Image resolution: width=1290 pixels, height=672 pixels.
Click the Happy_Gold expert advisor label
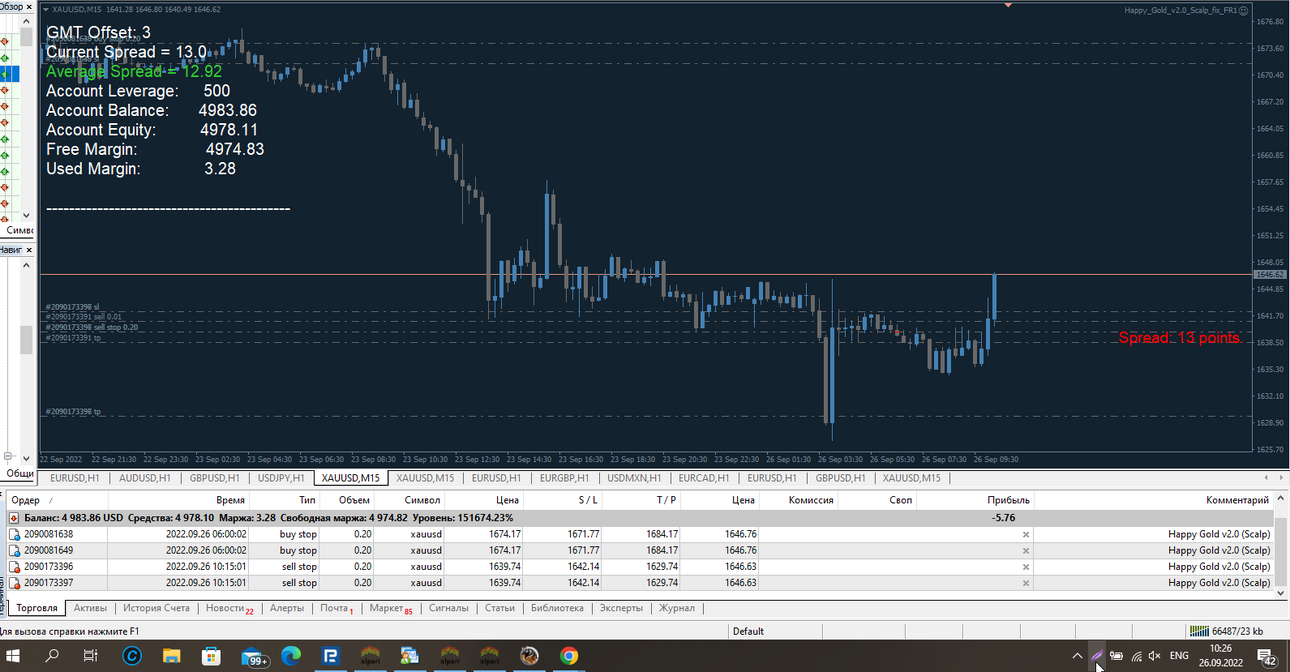1181,10
